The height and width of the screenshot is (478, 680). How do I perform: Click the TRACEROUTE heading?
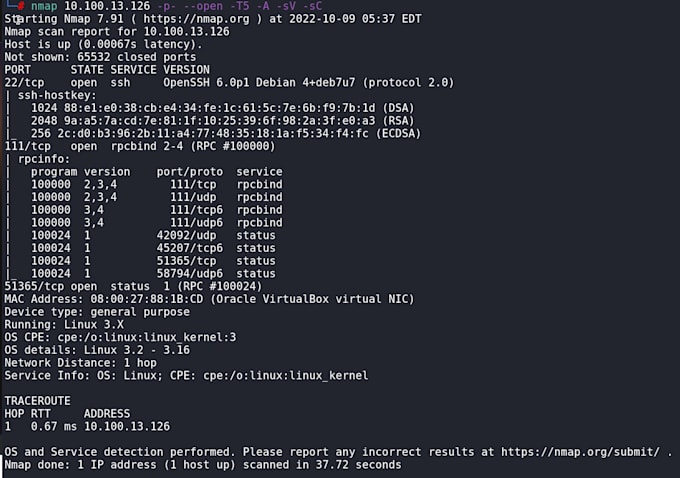(38, 401)
